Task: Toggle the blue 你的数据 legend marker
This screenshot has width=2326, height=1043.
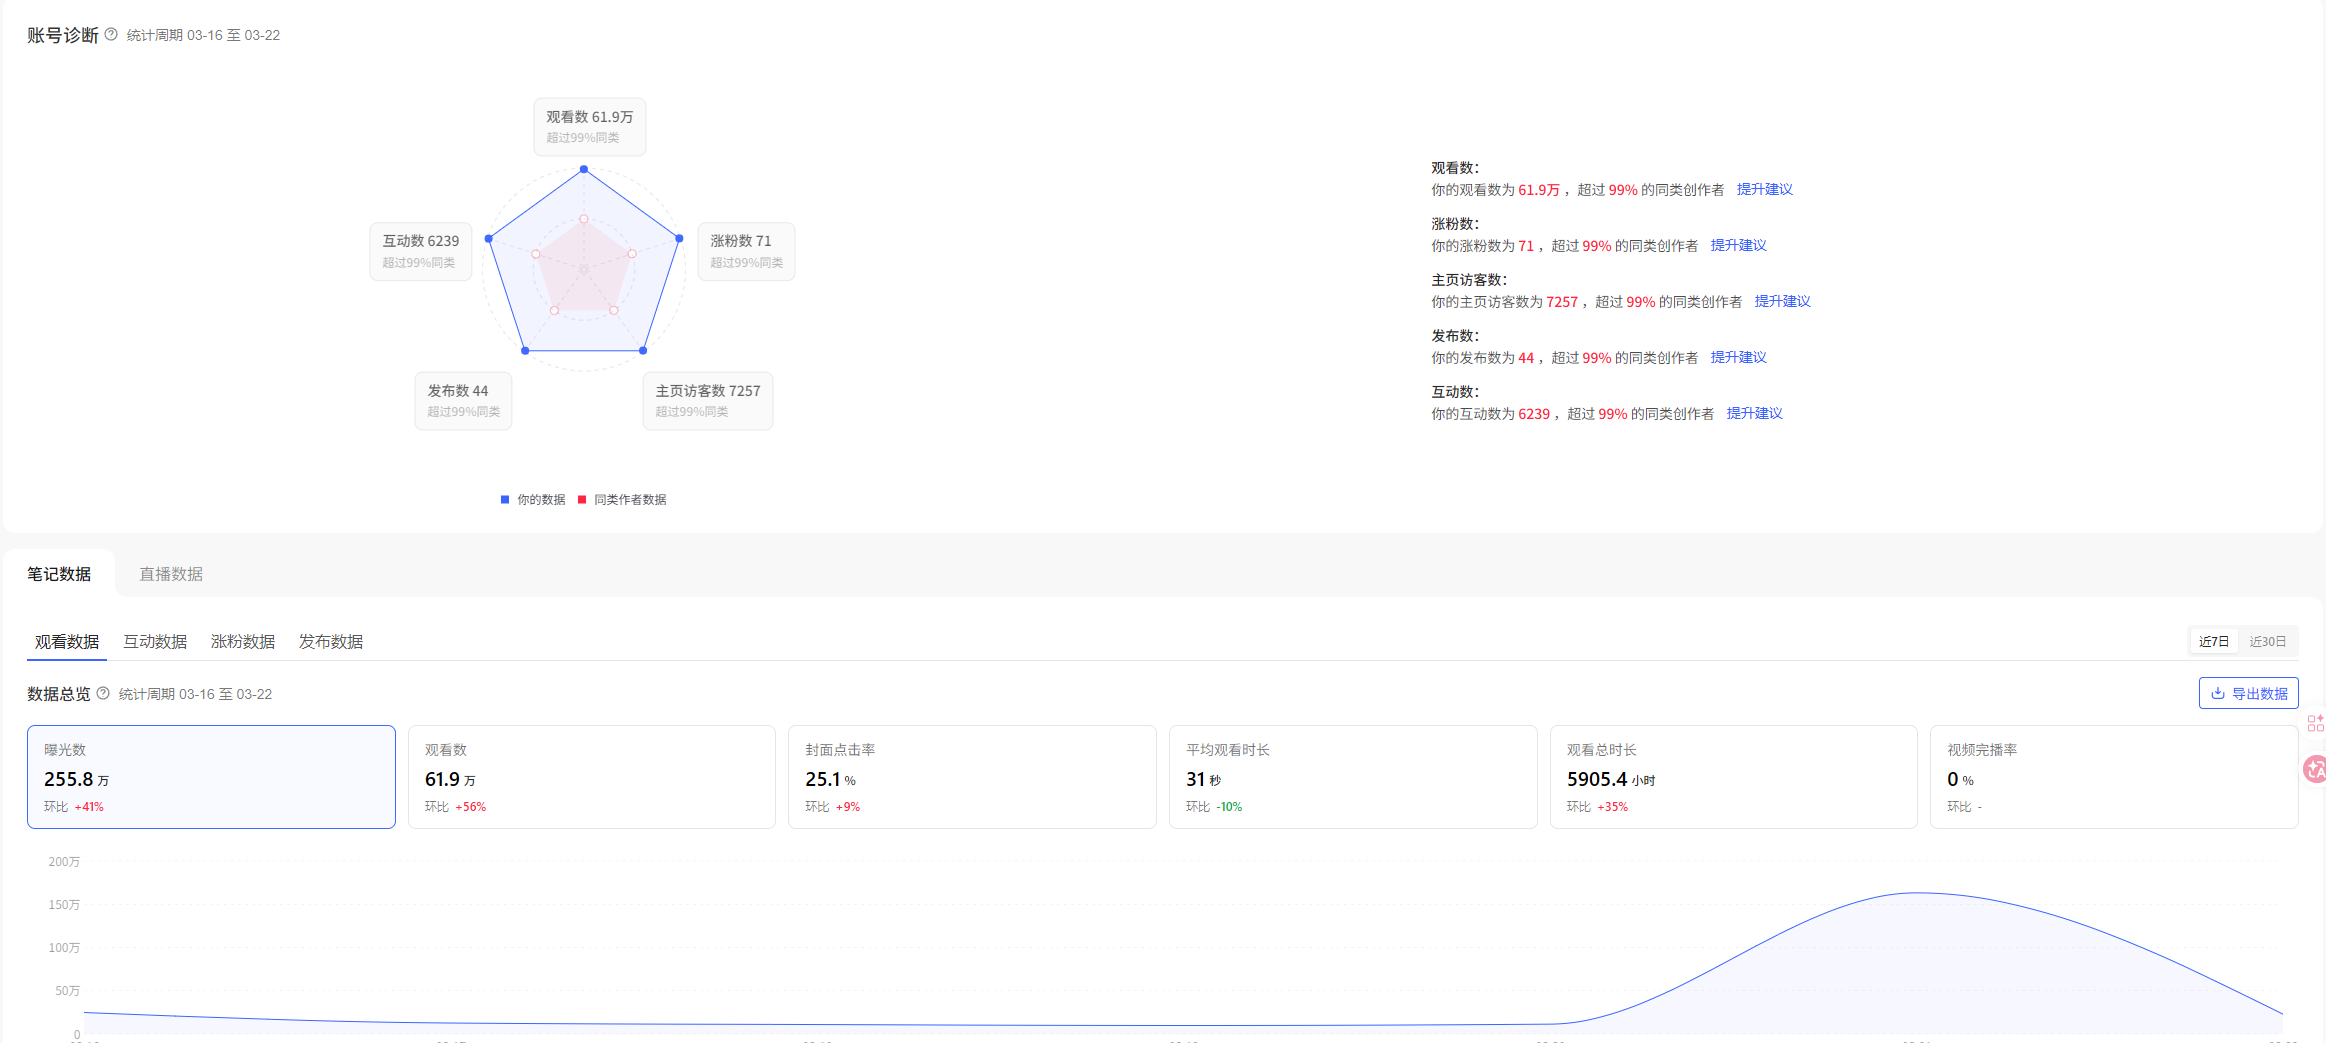Action: click(505, 499)
